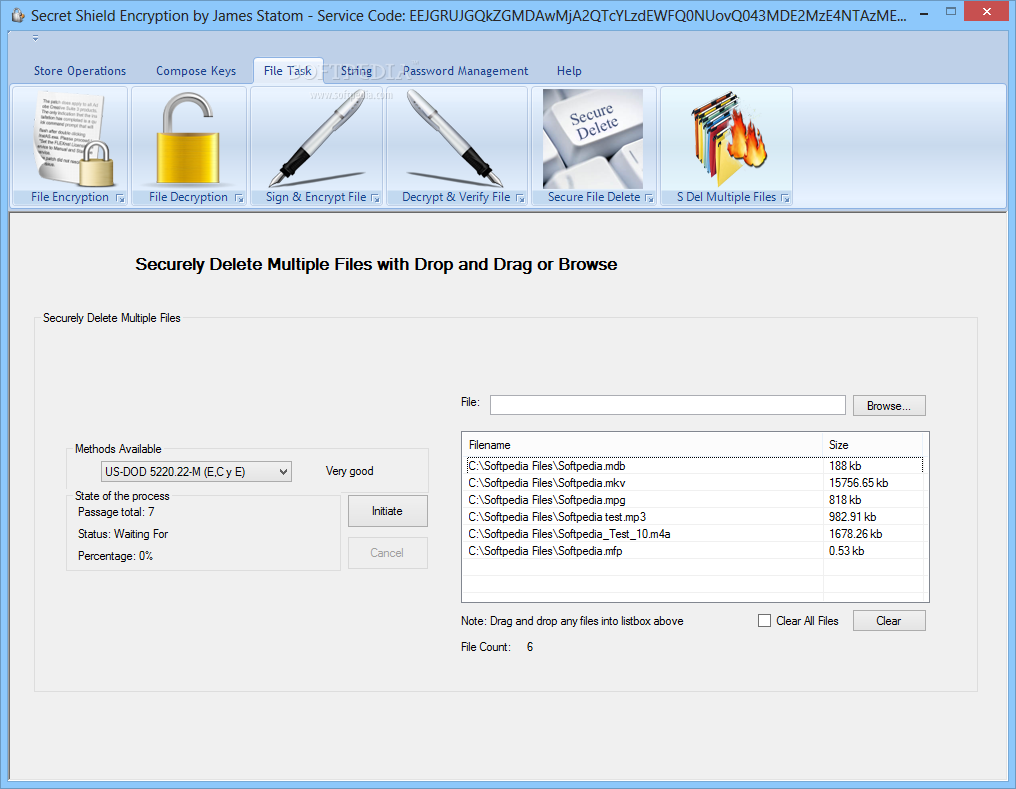Open the File Encryption document-lock icon
Screen dimensions: 1016x789
point(75,139)
